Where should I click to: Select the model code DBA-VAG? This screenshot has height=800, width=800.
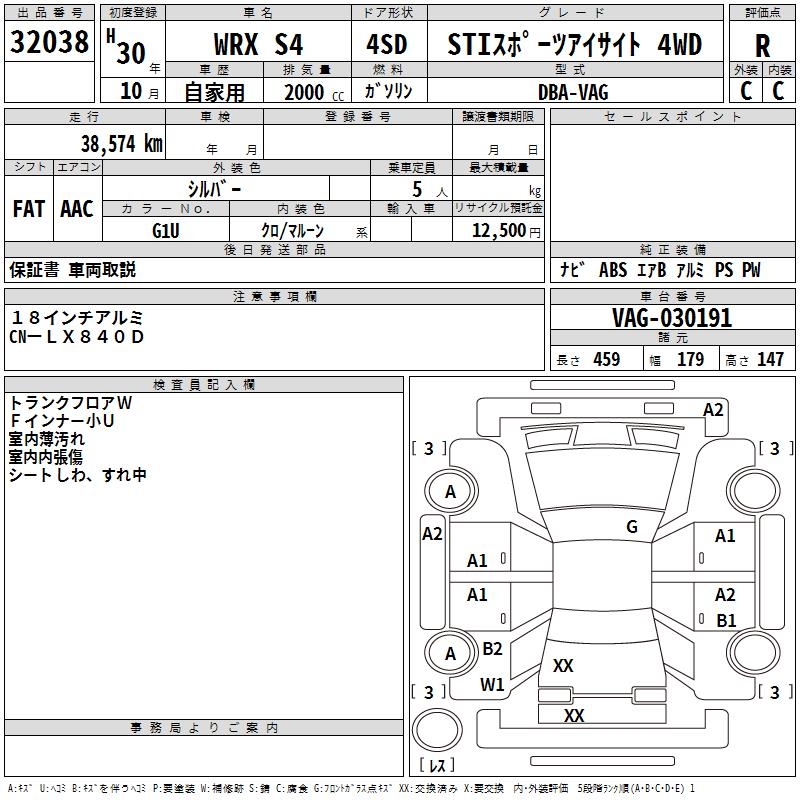click(x=573, y=92)
